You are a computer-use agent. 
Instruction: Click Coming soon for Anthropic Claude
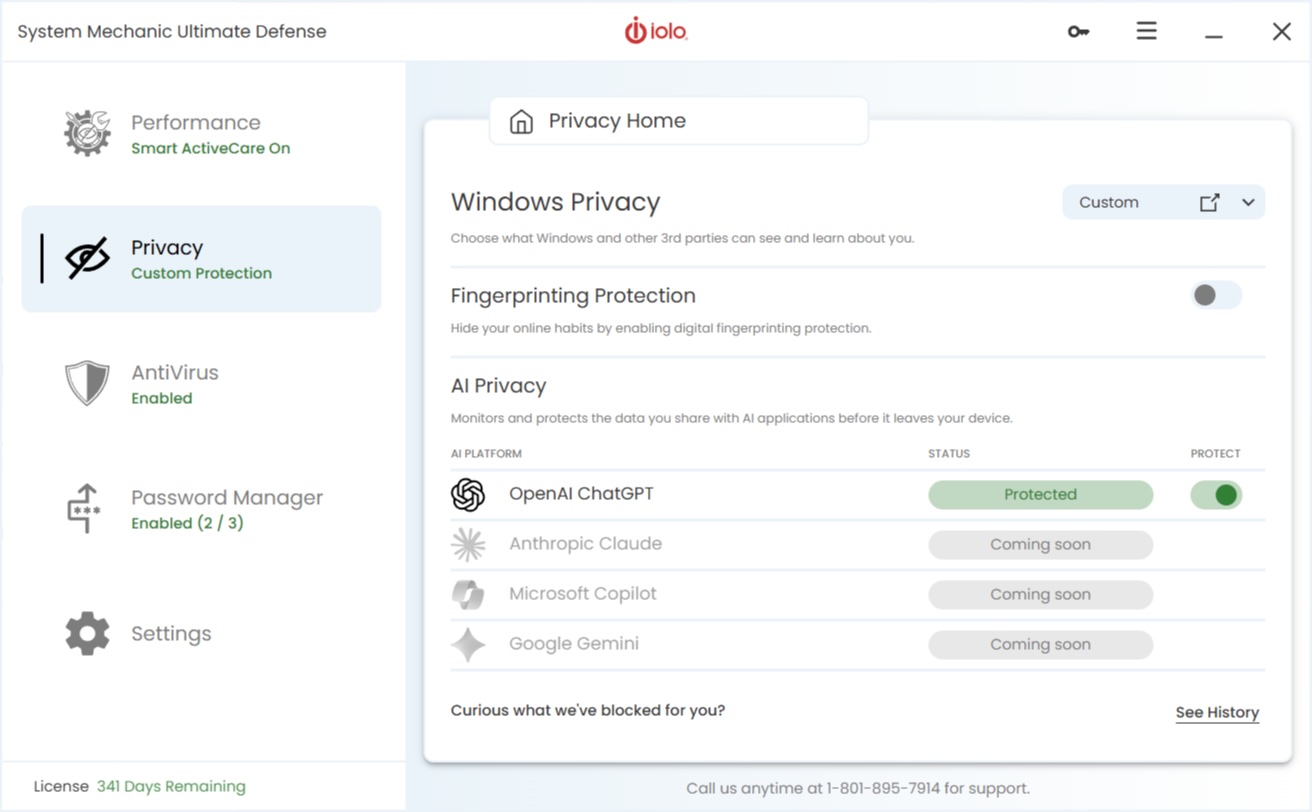click(x=1040, y=544)
